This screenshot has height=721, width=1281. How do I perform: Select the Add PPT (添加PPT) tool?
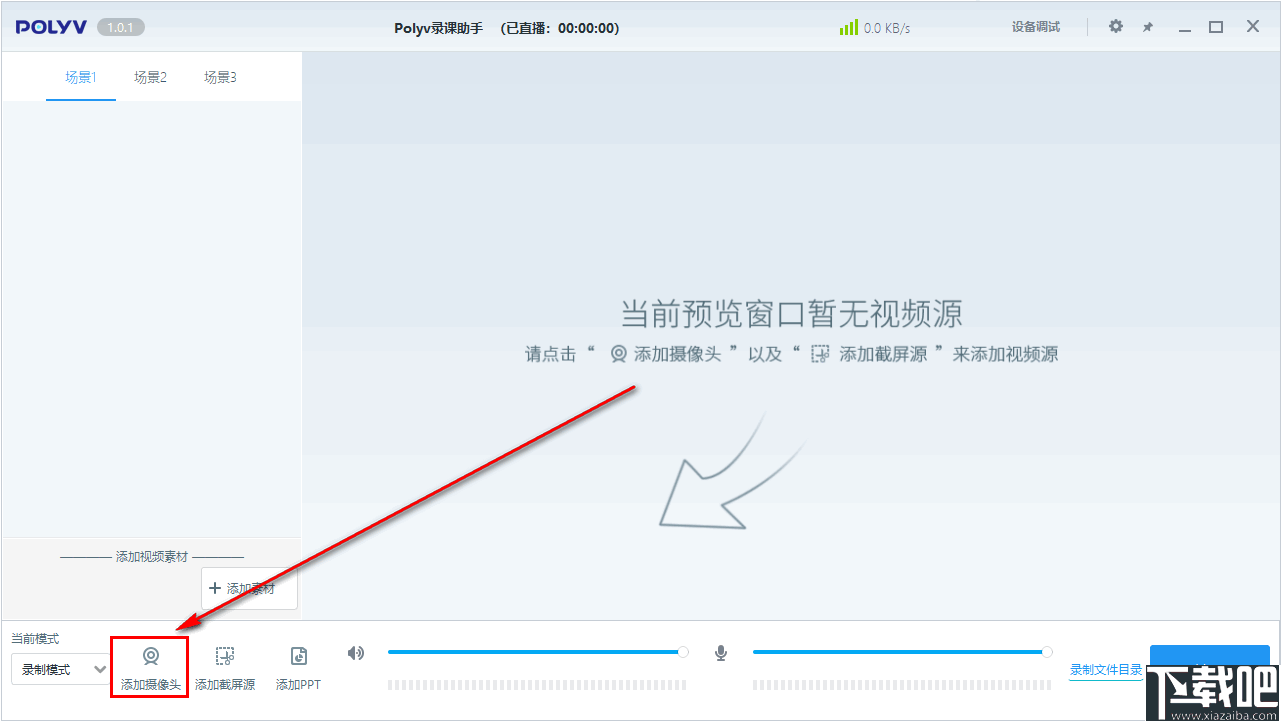297,665
